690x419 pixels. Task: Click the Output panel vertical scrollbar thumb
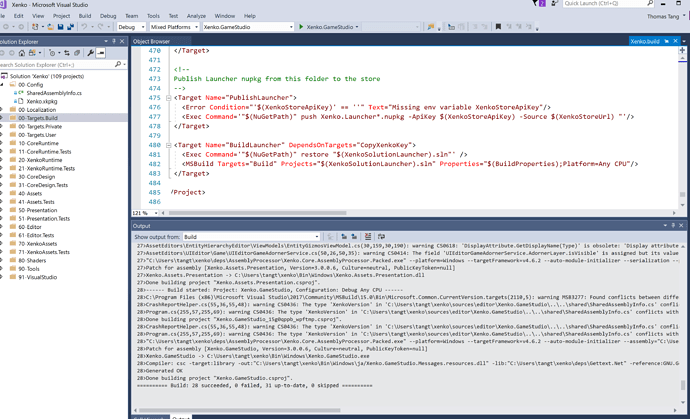pyautogui.click(x=683, y=386)
